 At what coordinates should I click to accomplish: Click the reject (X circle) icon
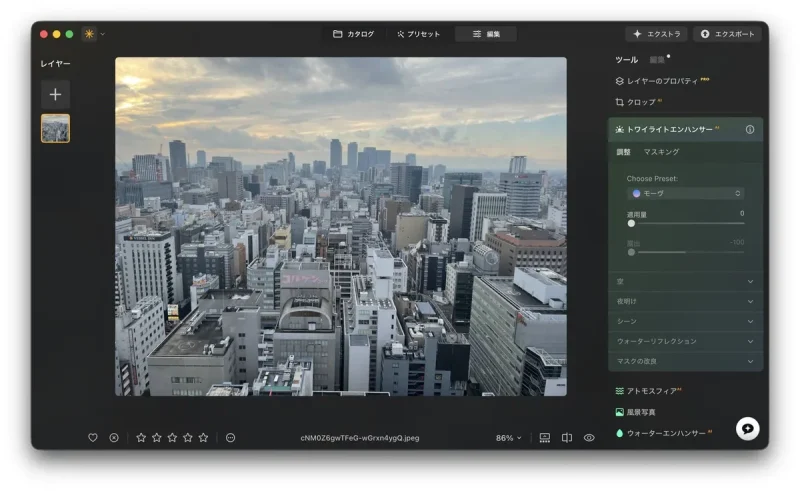pyautogui.click(x=114, y=438)
